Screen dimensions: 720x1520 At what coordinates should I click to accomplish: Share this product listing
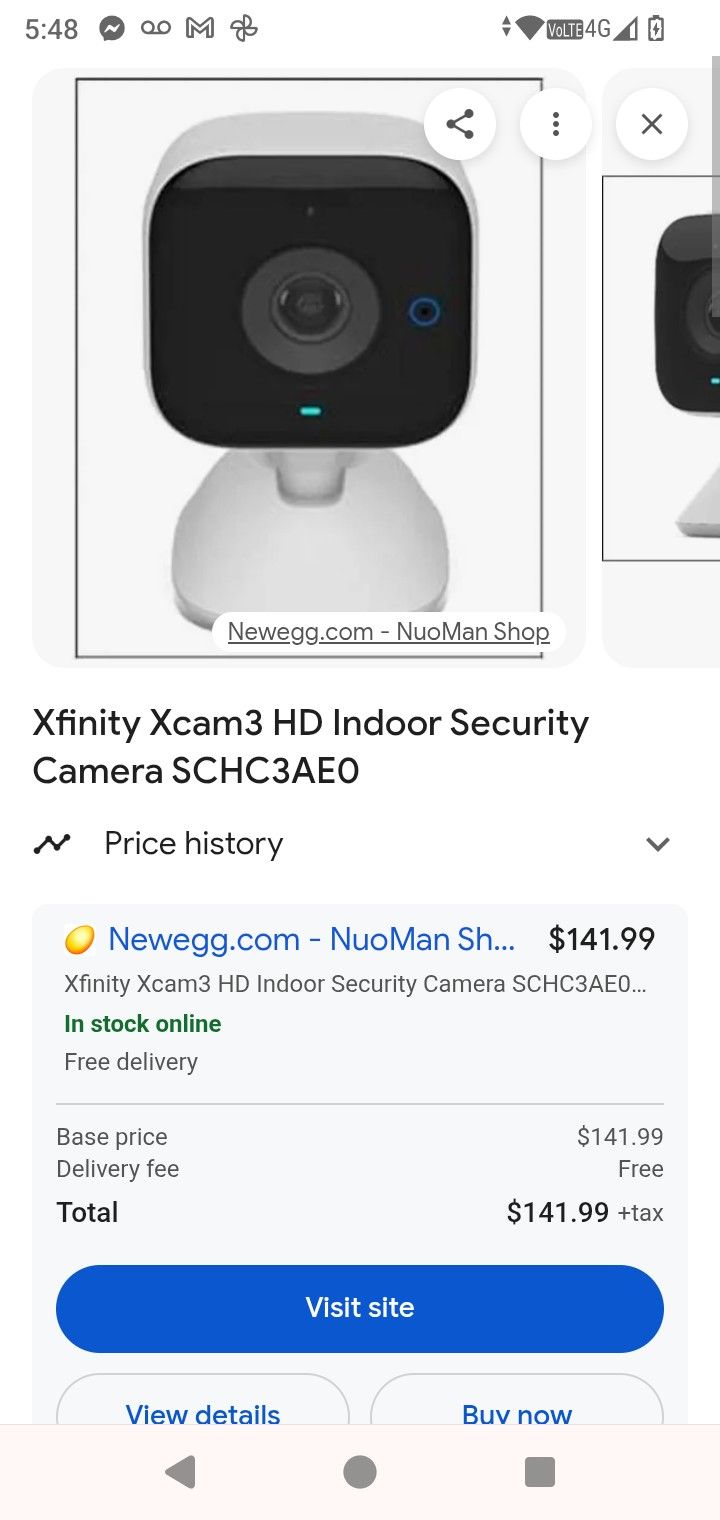[461, 124]
